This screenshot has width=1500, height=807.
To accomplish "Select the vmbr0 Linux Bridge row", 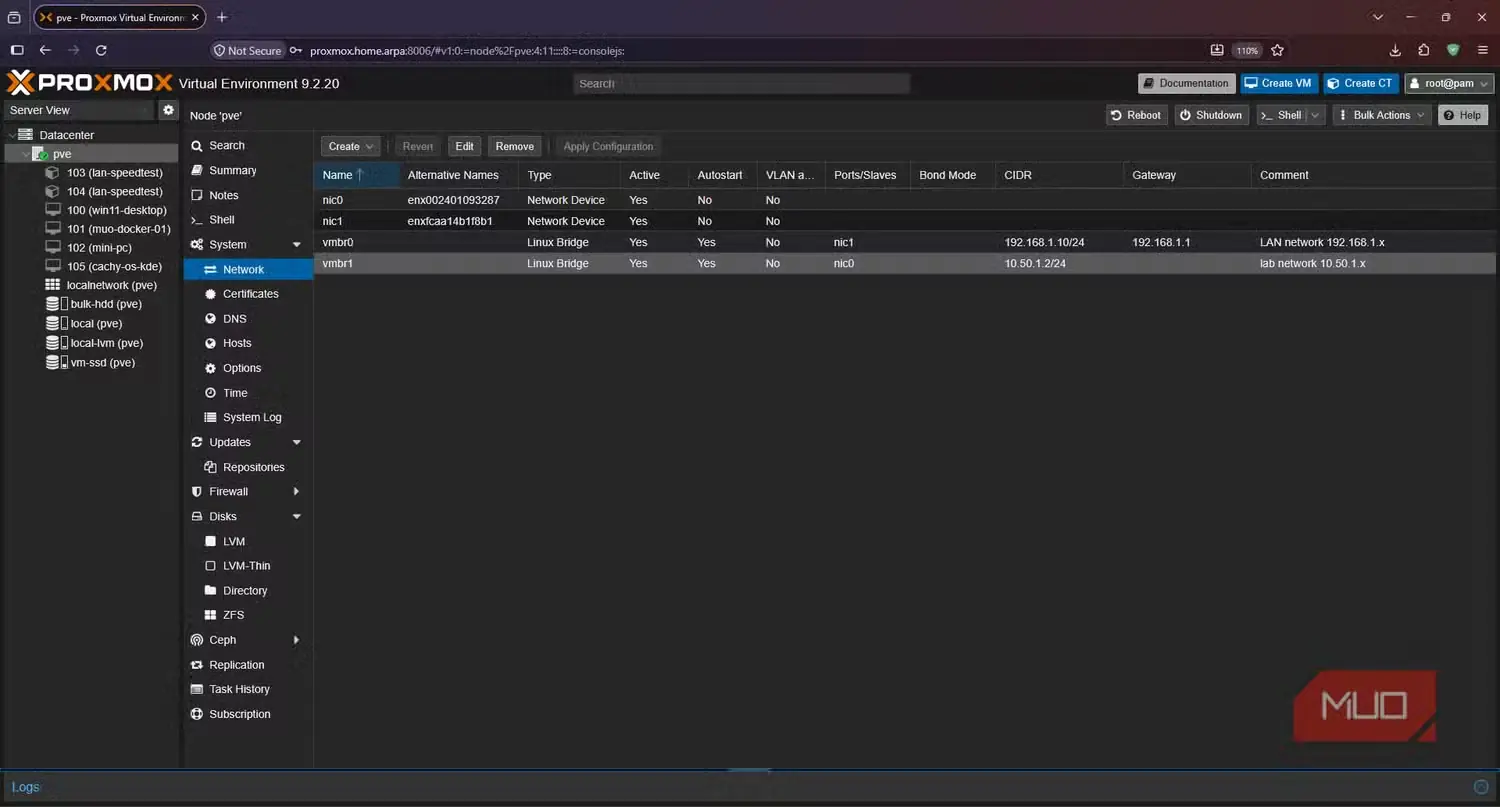I will coord(905,242).
